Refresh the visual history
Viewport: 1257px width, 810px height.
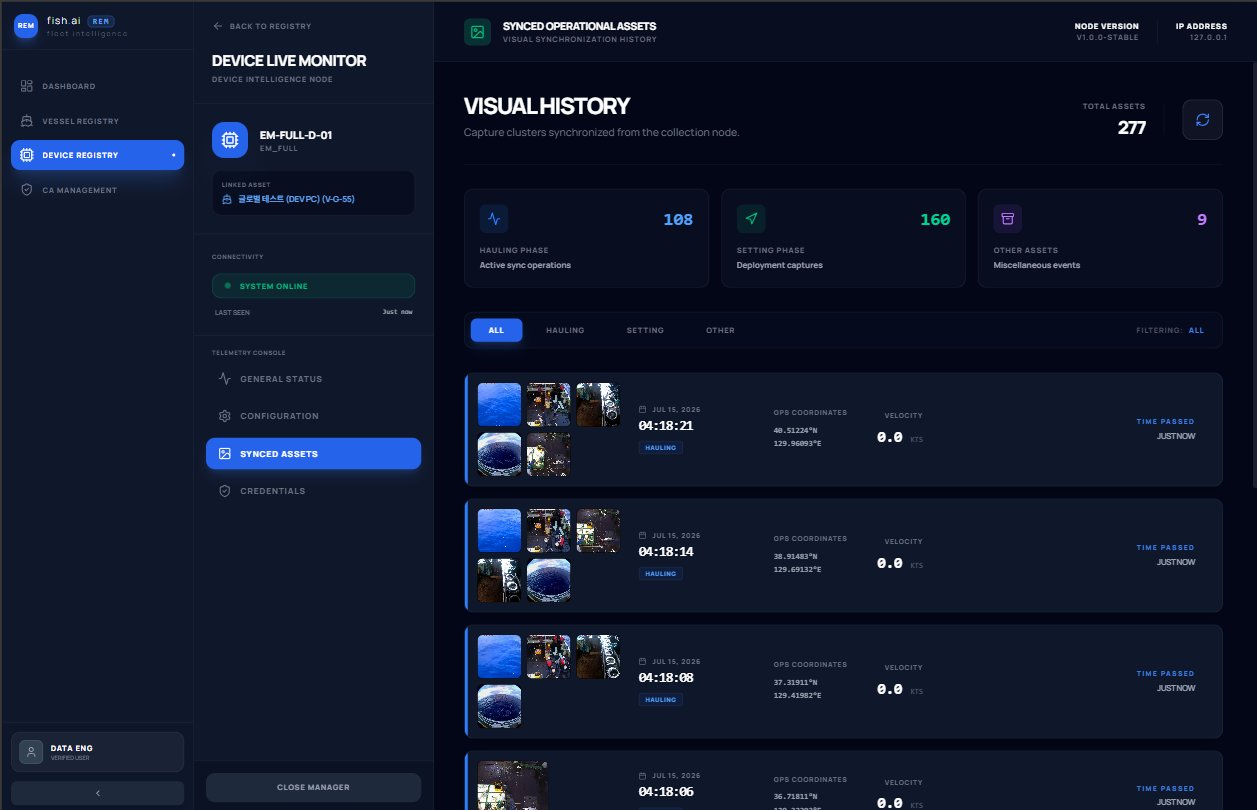tap(1202, 119)
